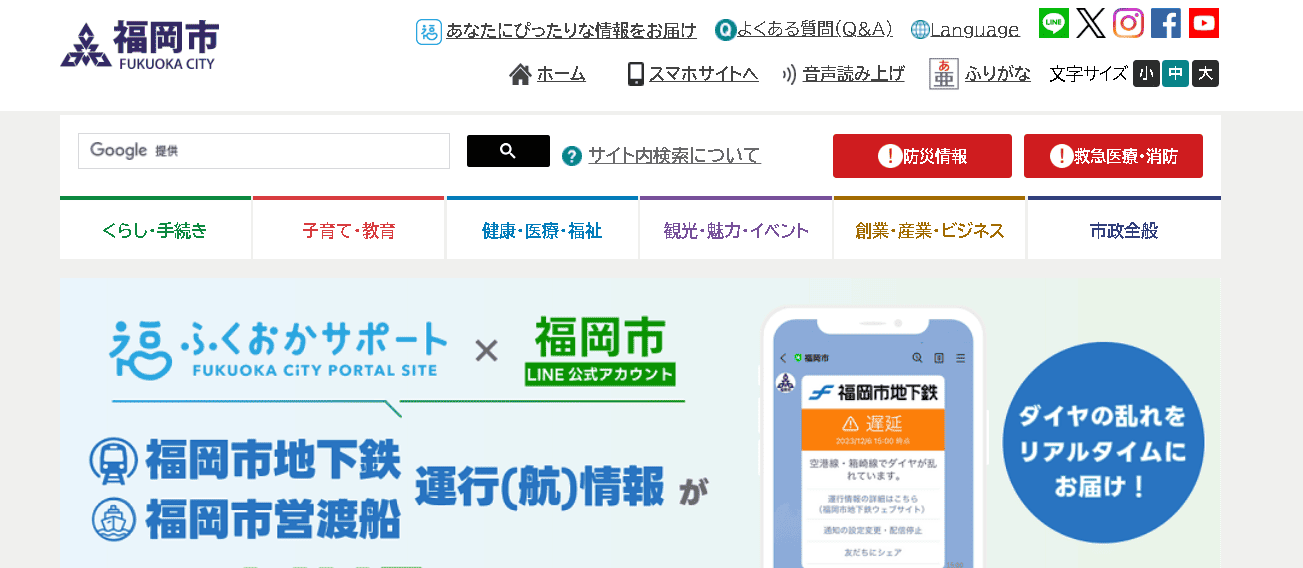1303x568 pixels.
Task: Click the Q icon beside よくある質問
Action: pos(725,30)
